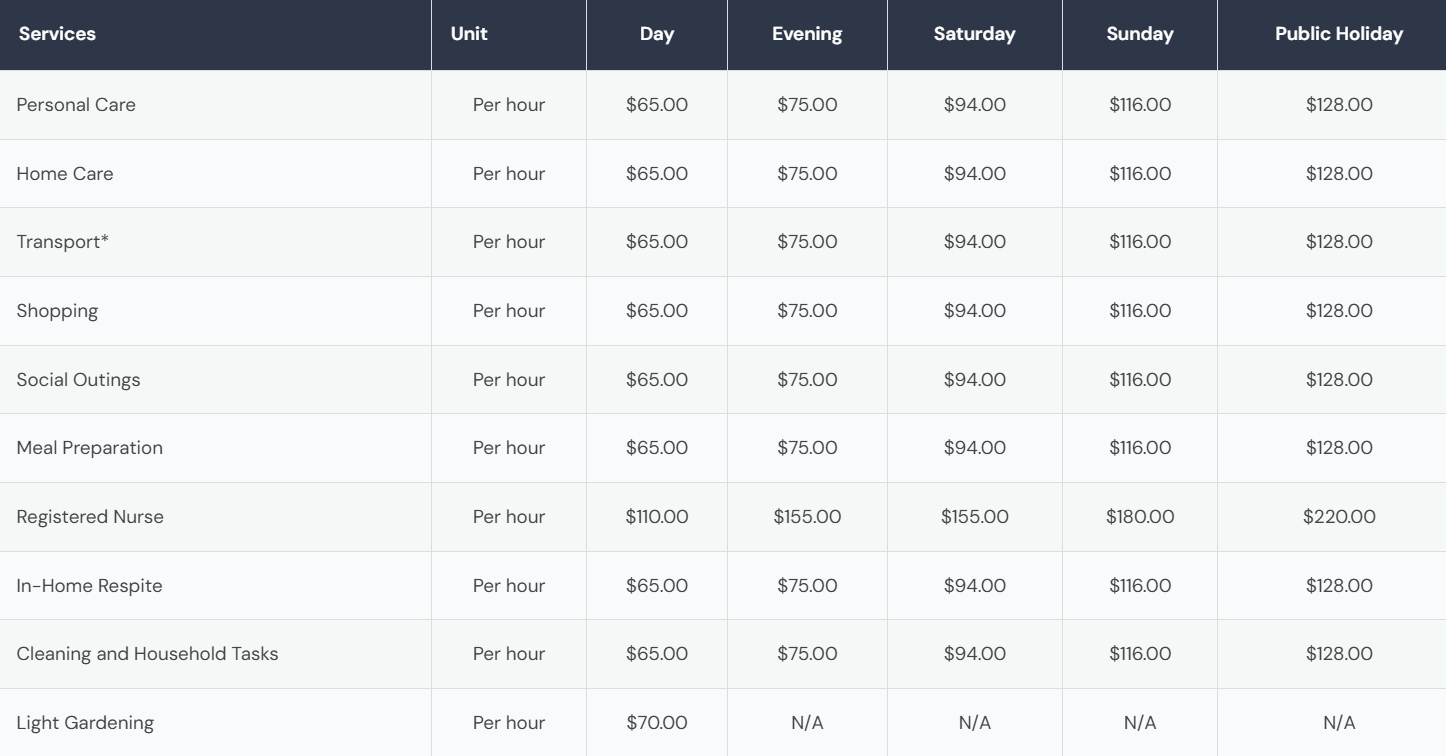Click Cleaning and Household Tasks Per hour unit
This screenshot has height=756, width=1446.
[509, 654]
